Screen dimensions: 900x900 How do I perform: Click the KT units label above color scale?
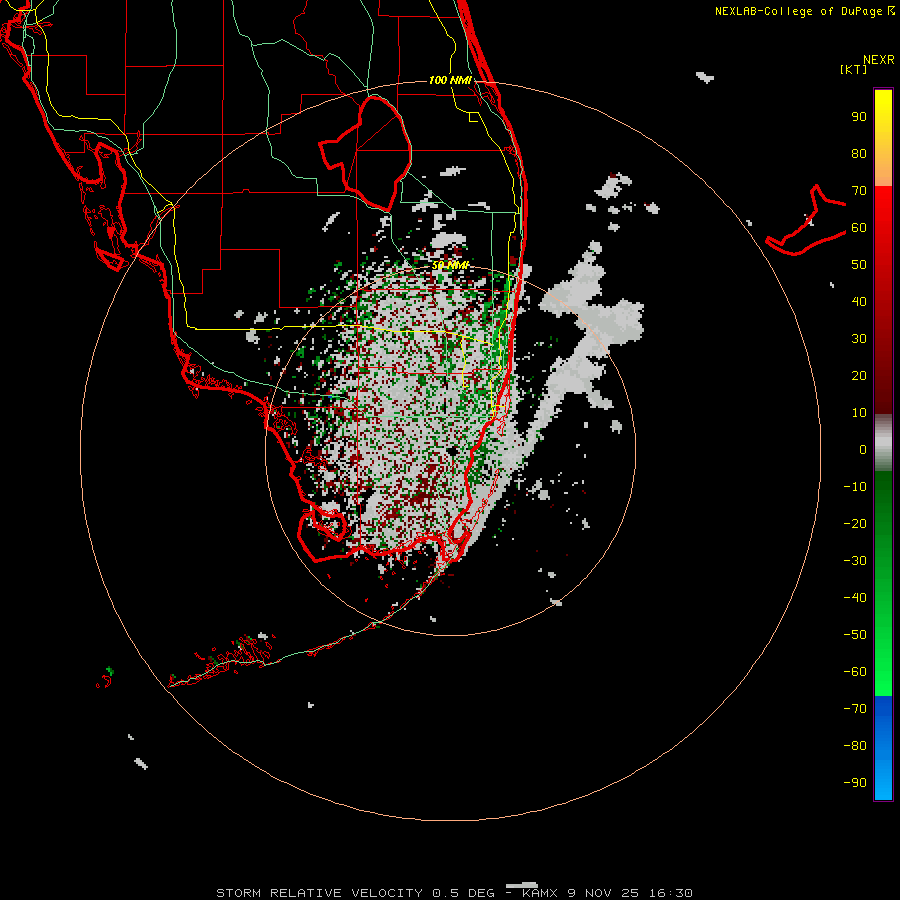click(854, 69)
